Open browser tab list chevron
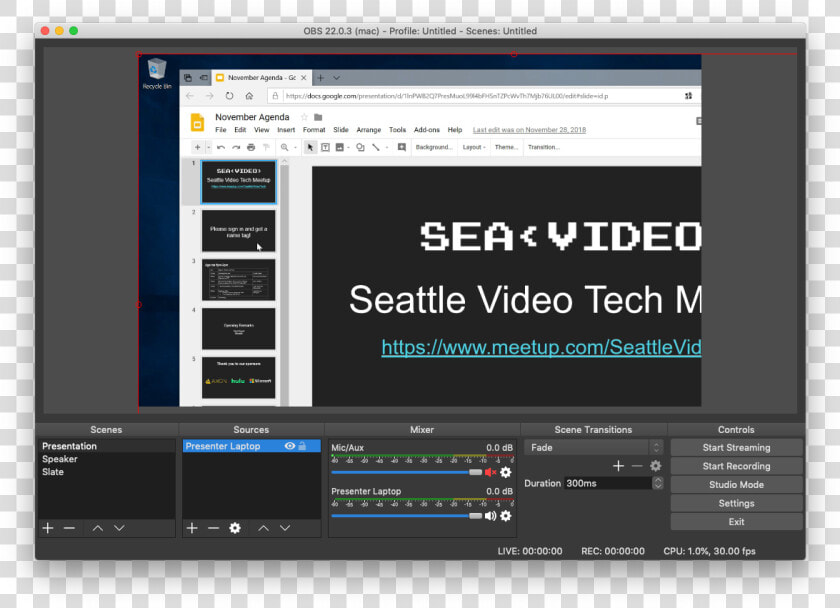 coord(336,78)
